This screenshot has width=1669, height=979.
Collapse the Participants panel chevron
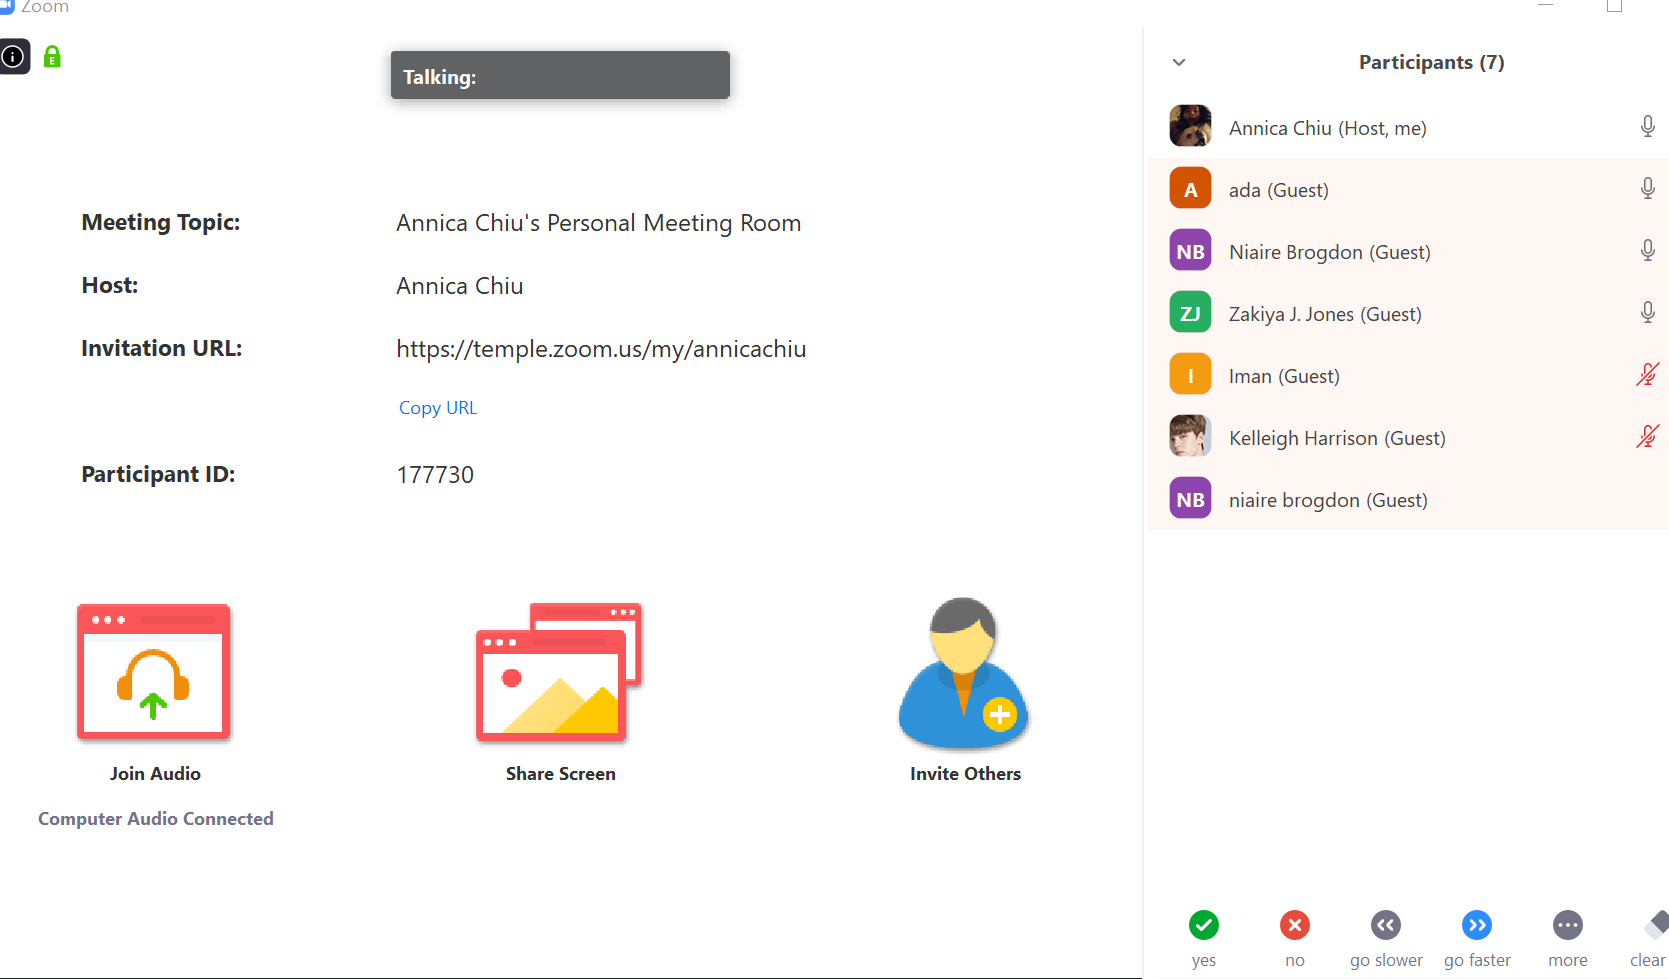1179,62
